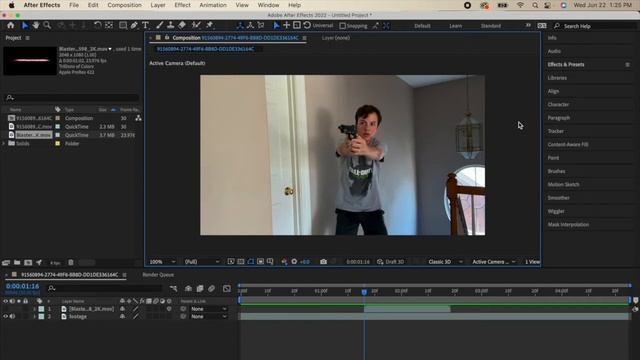Toggle the Snapping checkbox
Screen dimensions: 640x360
342,26
